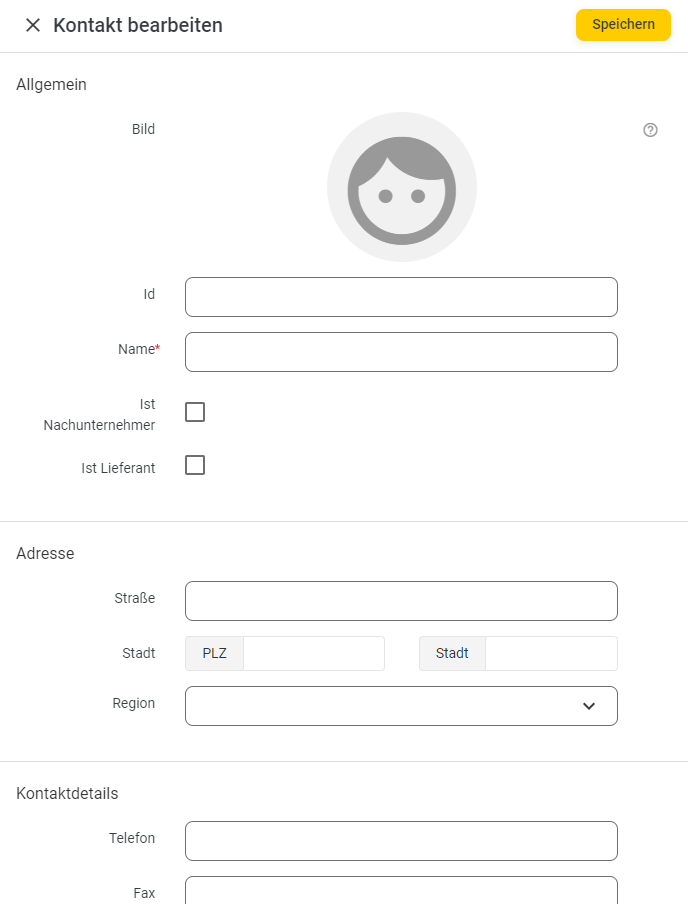Click the Allgemein section heading
Image resolution: width=688 pixels, height=904 pixels.
(x=51, y=84)
